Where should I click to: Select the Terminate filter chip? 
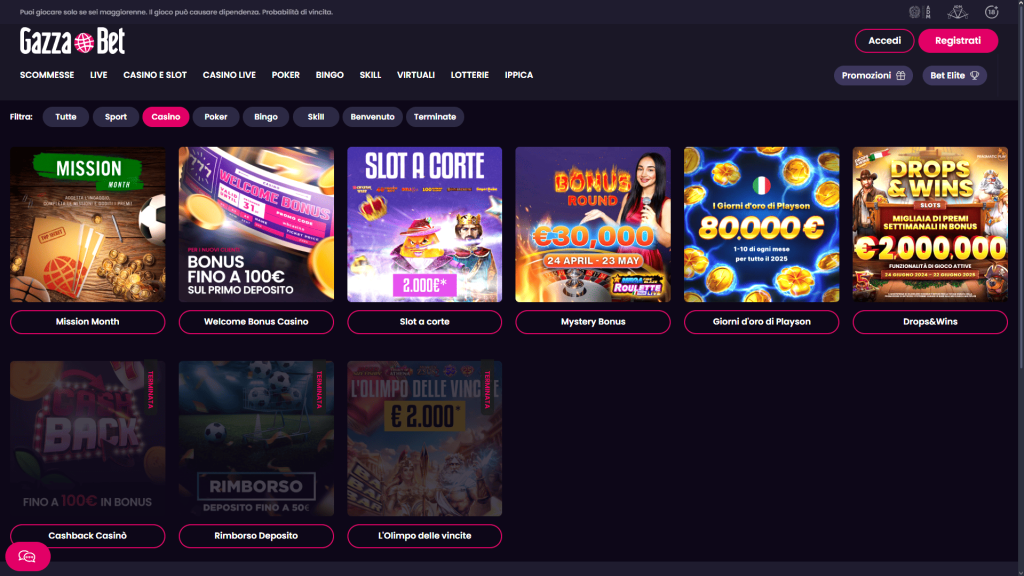(436, 117)
